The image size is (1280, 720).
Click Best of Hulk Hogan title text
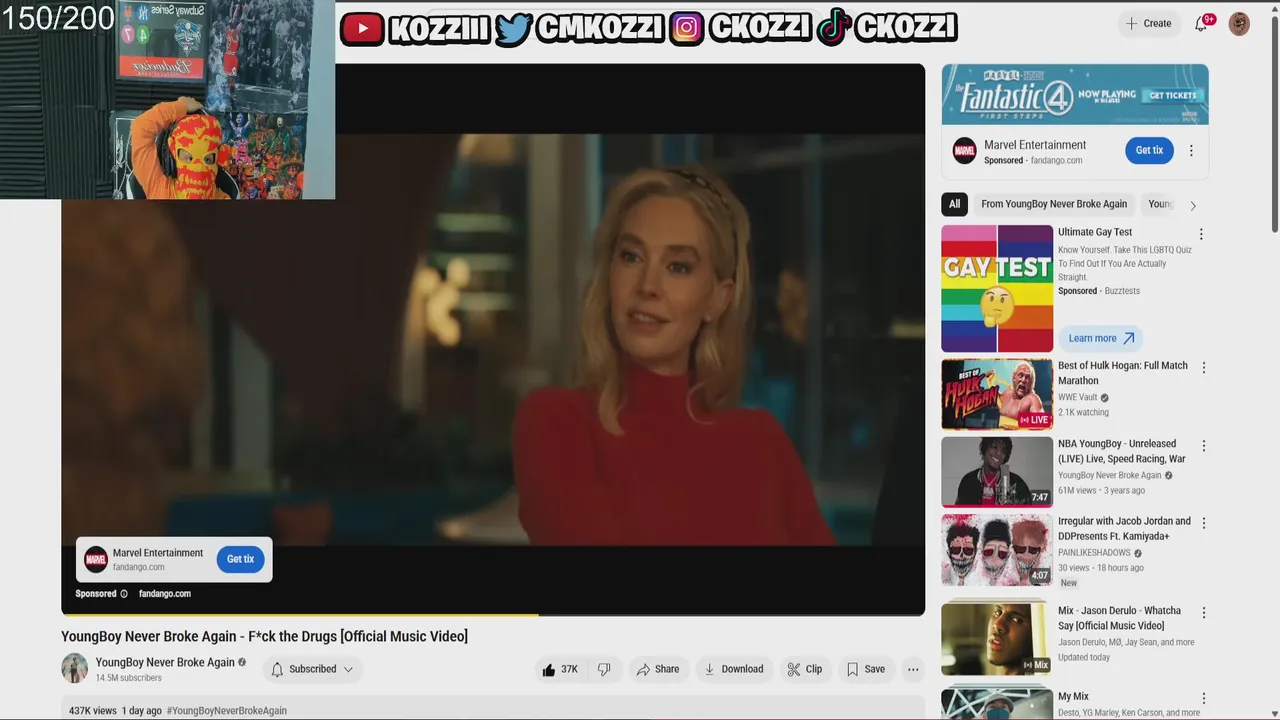[x=1123, y=373]
